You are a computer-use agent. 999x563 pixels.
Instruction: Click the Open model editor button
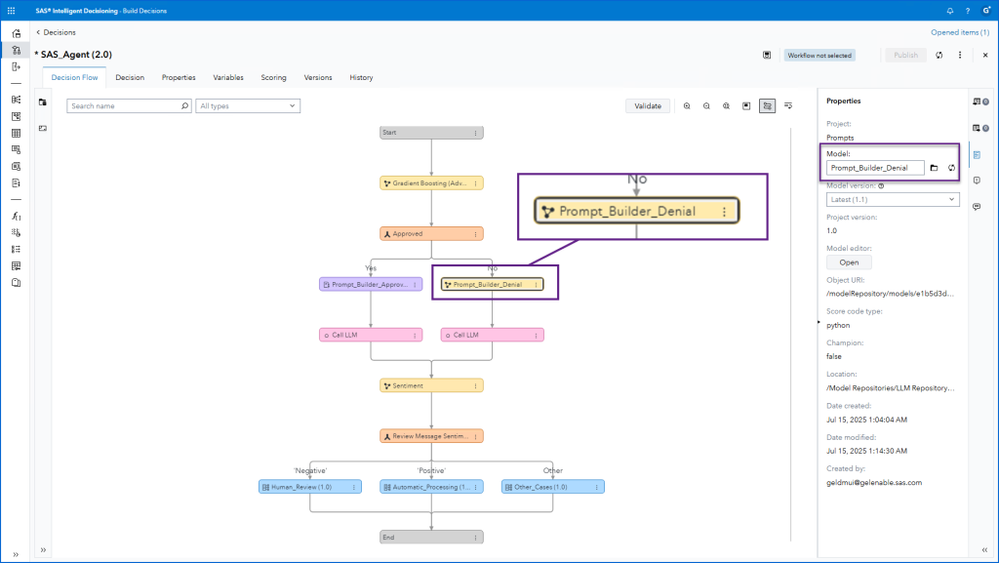(x=849, y=262)
